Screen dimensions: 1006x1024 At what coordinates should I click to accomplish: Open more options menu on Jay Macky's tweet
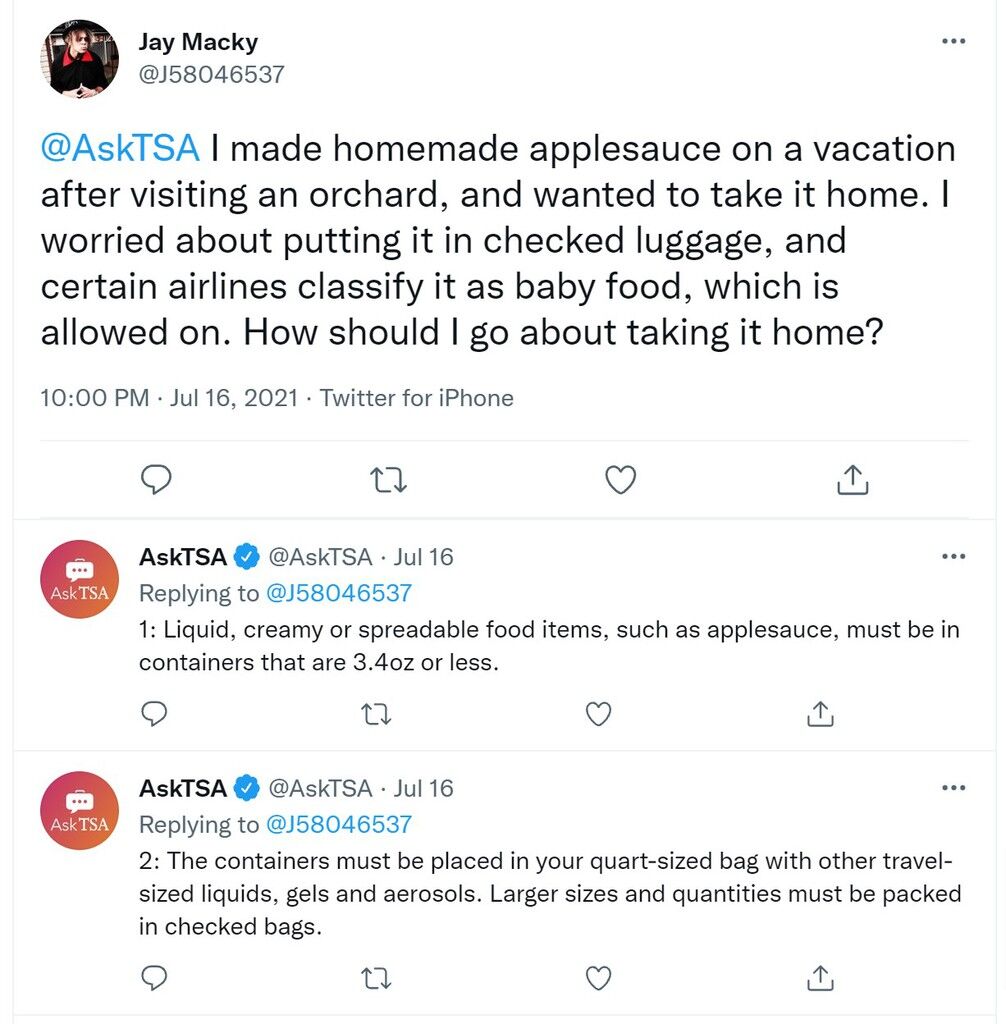[x=954, y=41]
